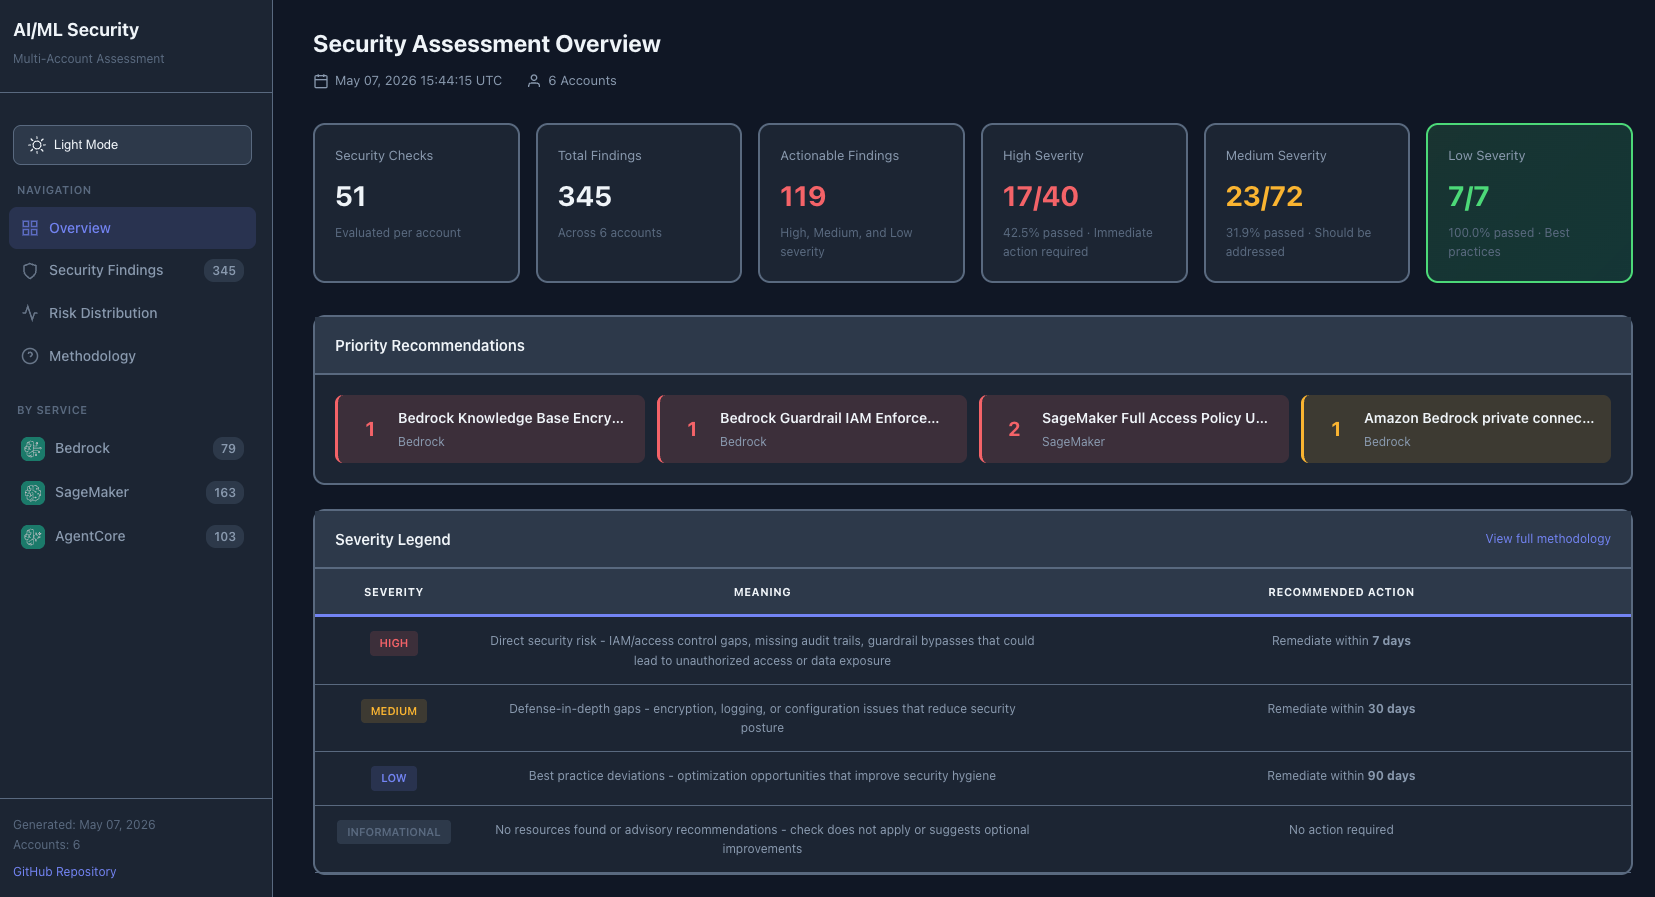1655x897 pixels.
Task: Click the 345 badge next to Security Findings
Action: 224,270
